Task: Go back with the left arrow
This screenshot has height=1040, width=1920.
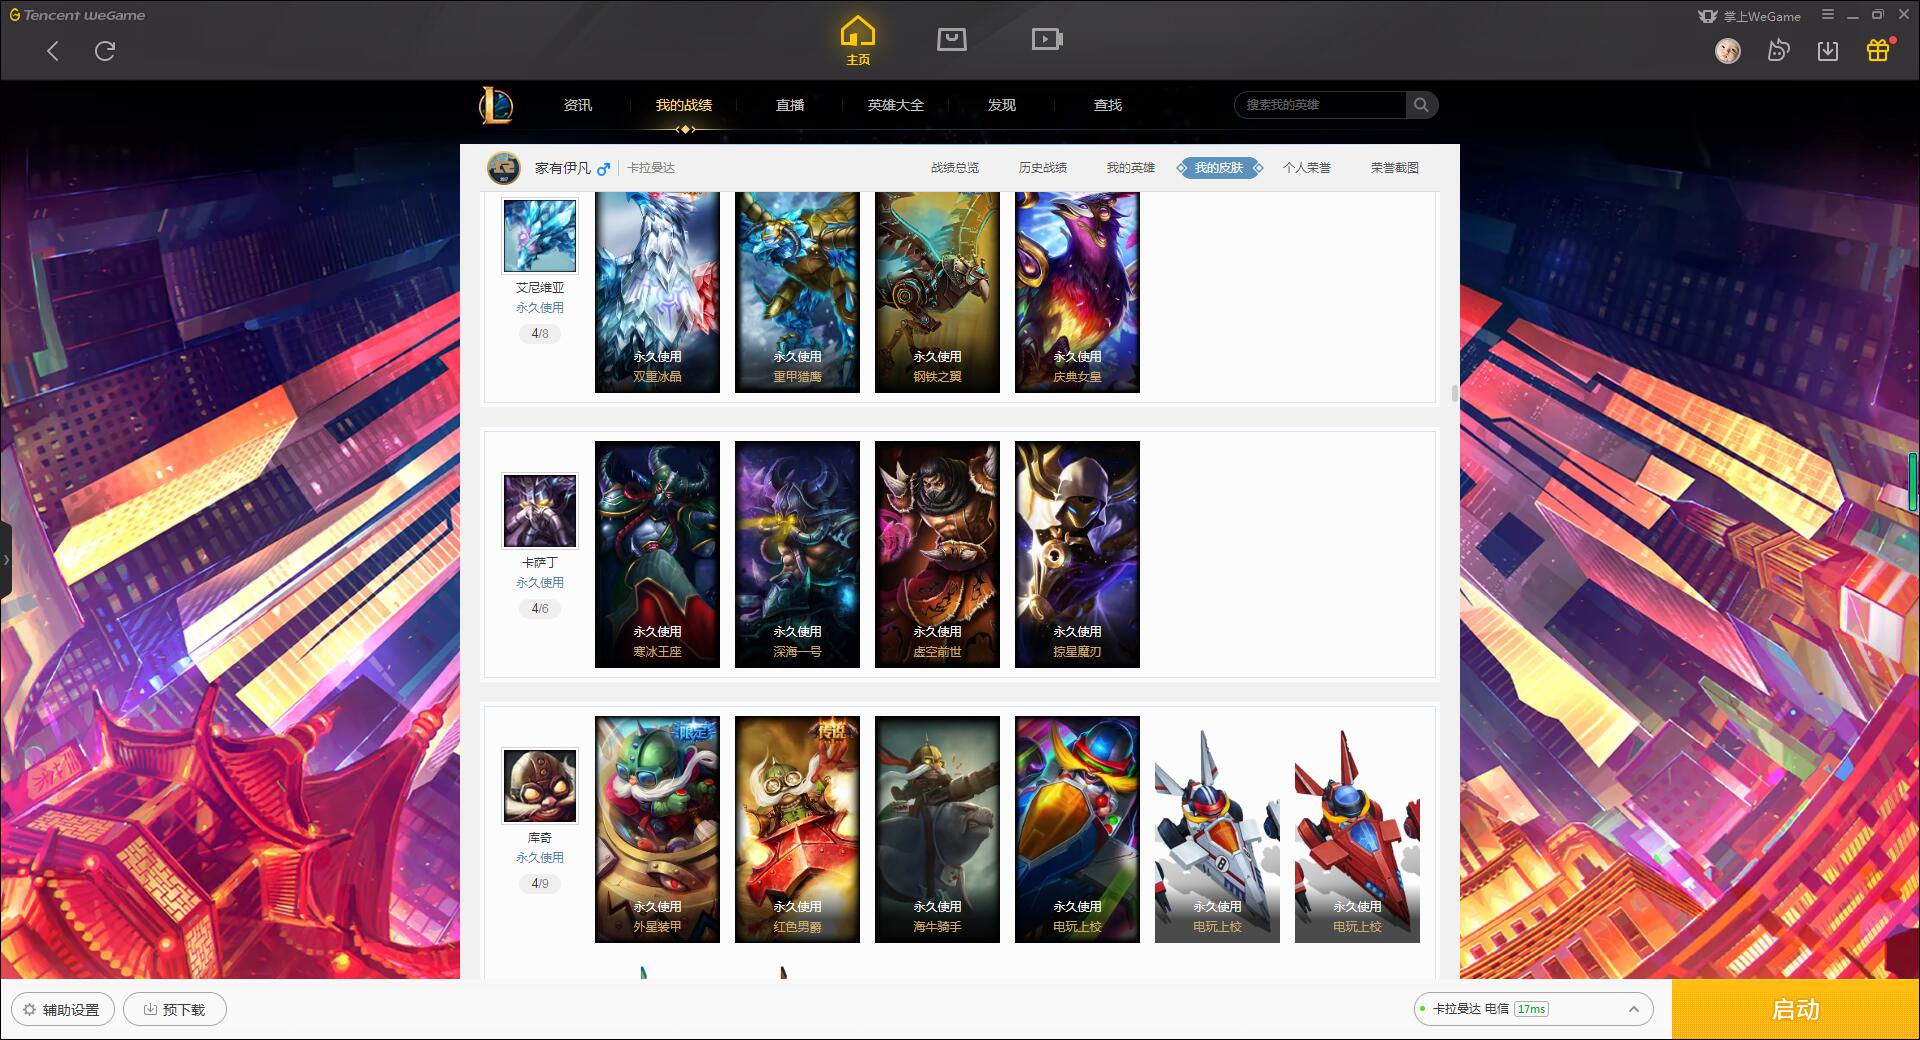Action: [53, 51]
